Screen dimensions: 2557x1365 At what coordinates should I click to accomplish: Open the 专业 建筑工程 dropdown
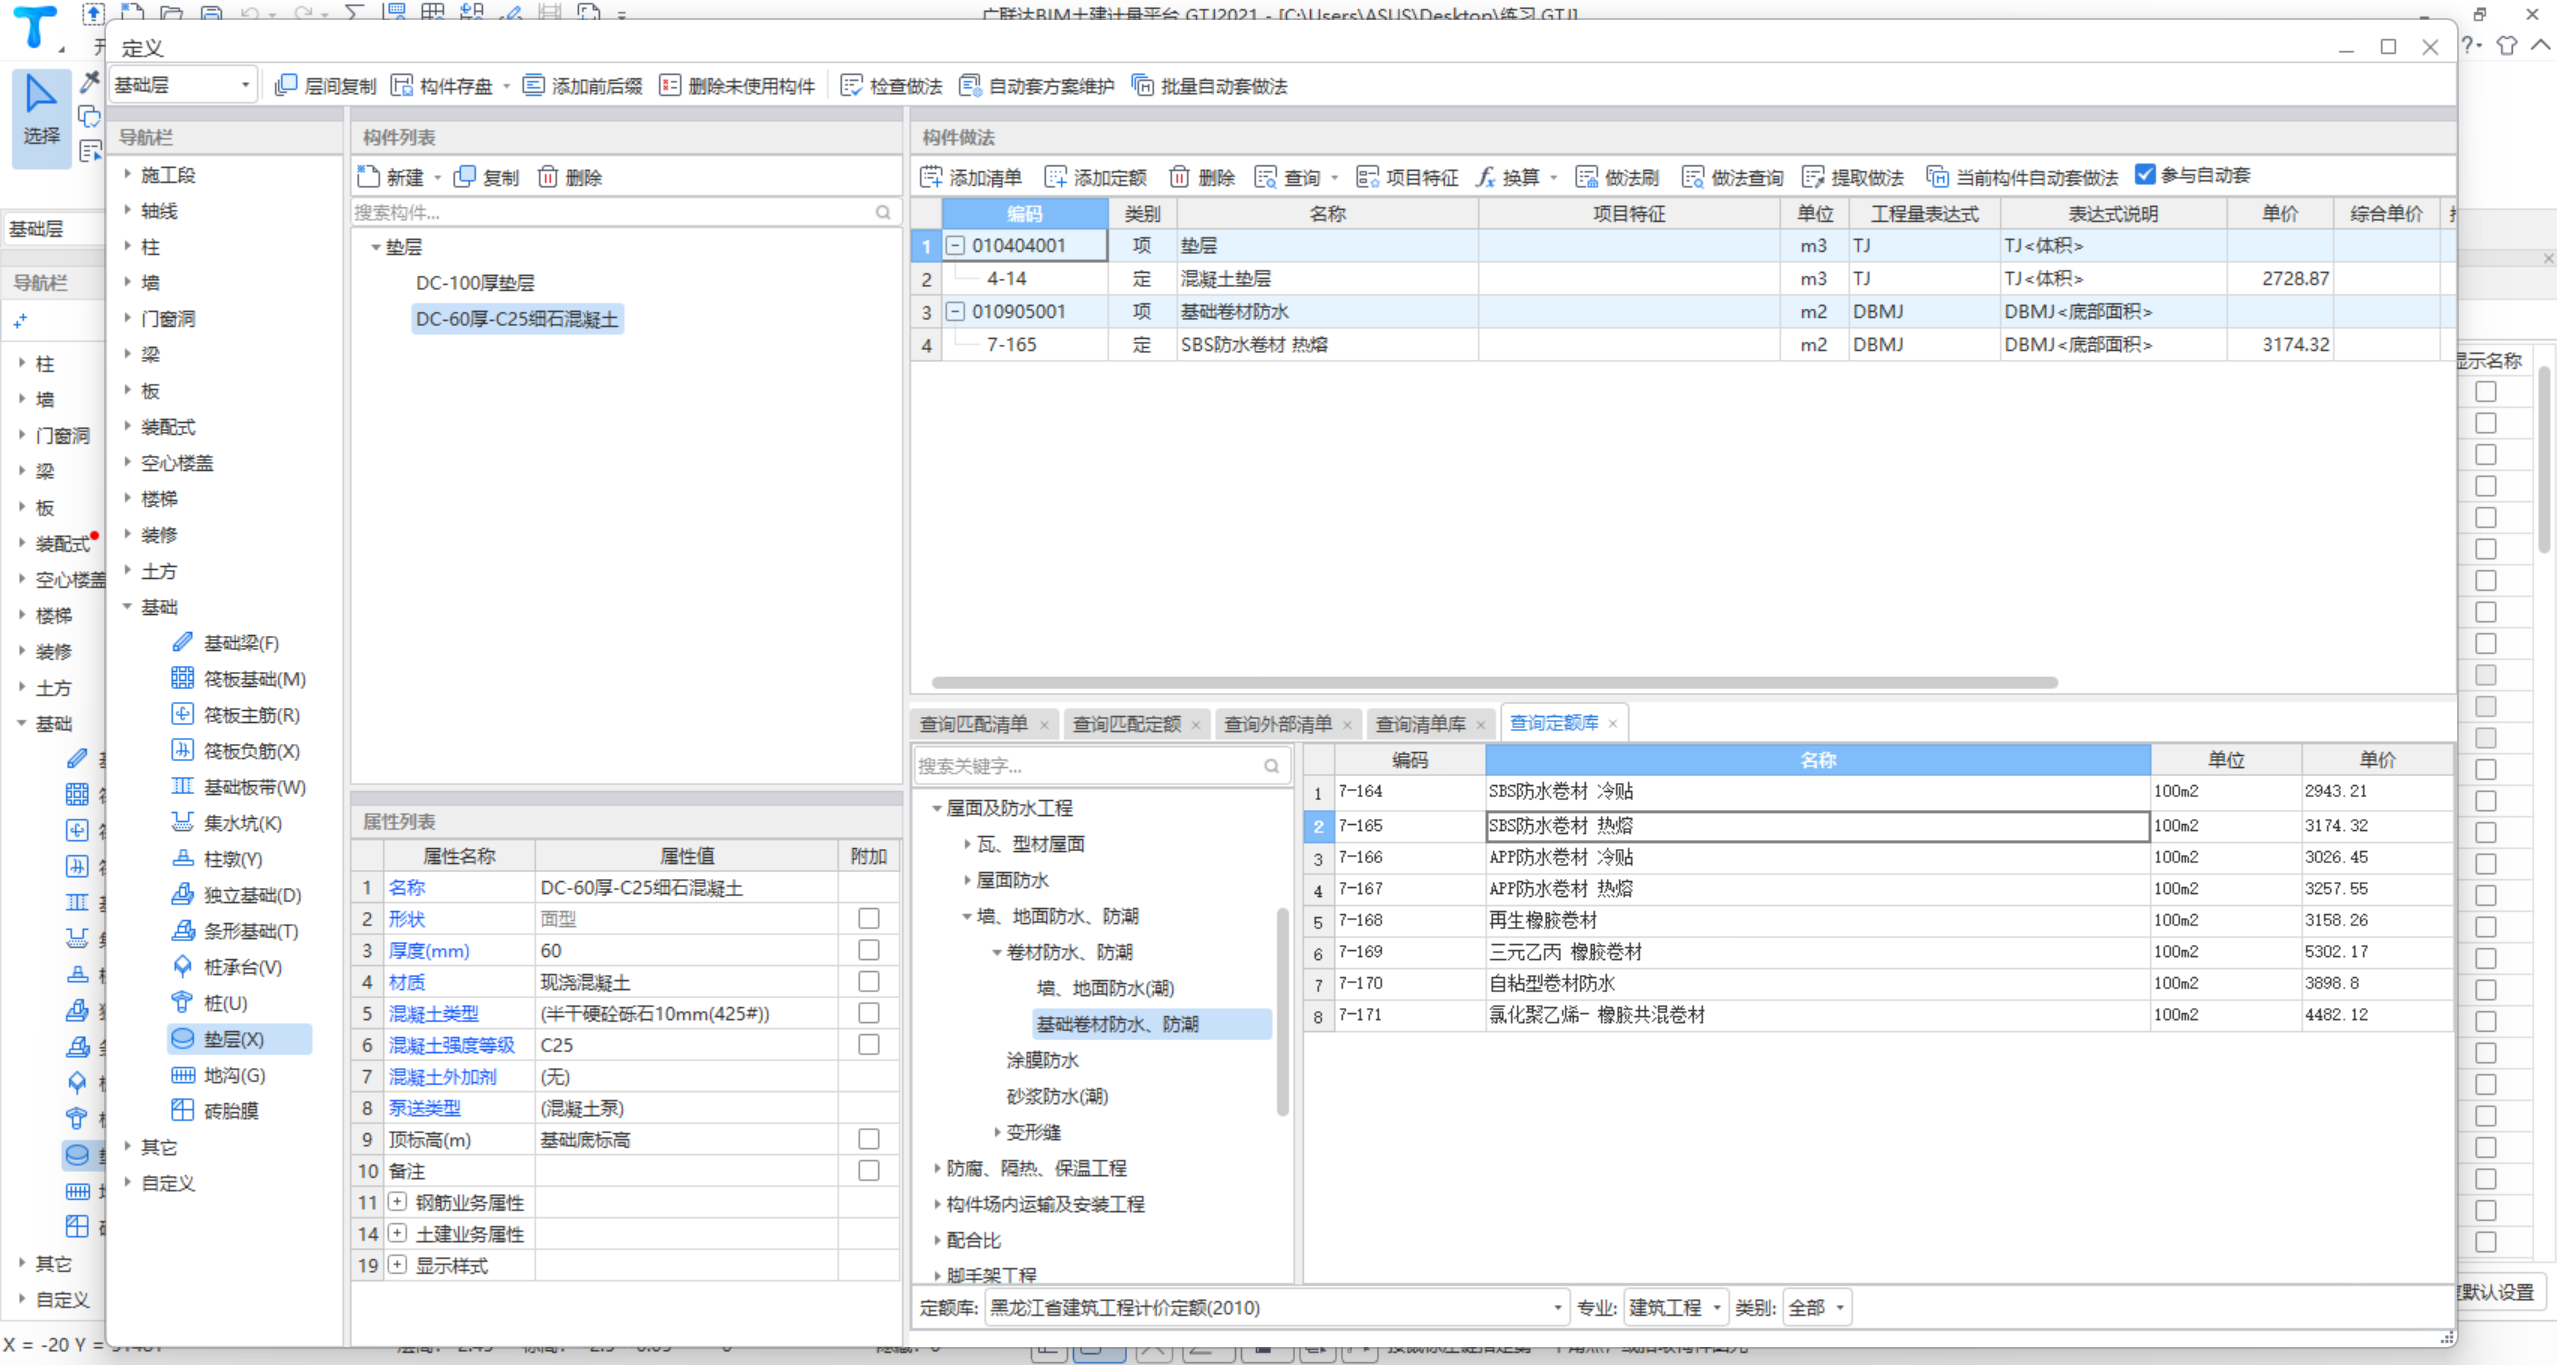[x=1675, y=1307]
